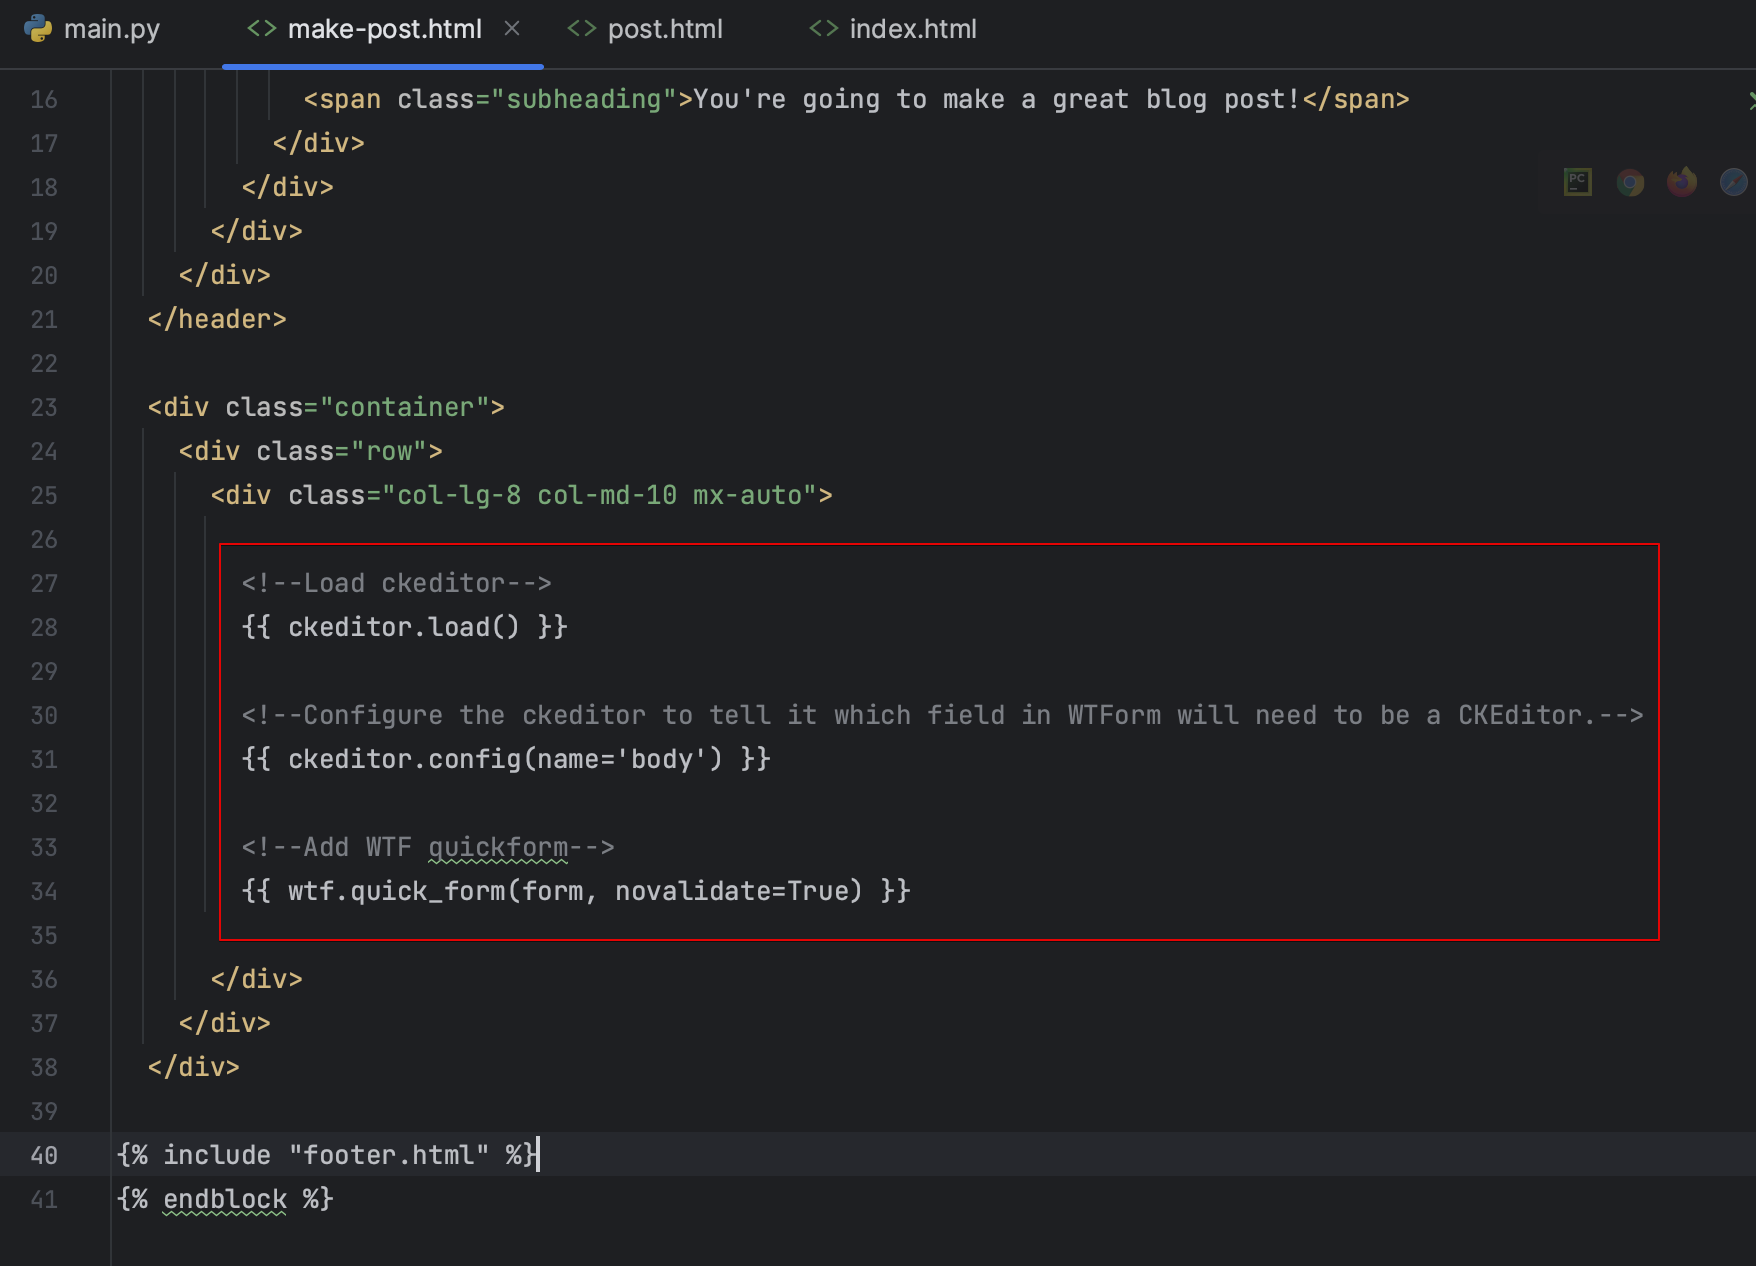1756x1266 pixels.
Task: Click line number 41 in the gutter
Action: [x=44, y=1199]
